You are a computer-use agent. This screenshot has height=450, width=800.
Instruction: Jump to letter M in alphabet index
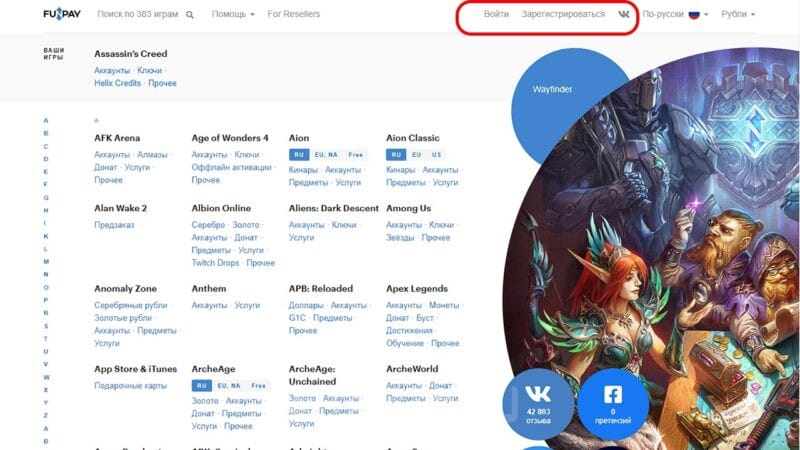point(46,262)
